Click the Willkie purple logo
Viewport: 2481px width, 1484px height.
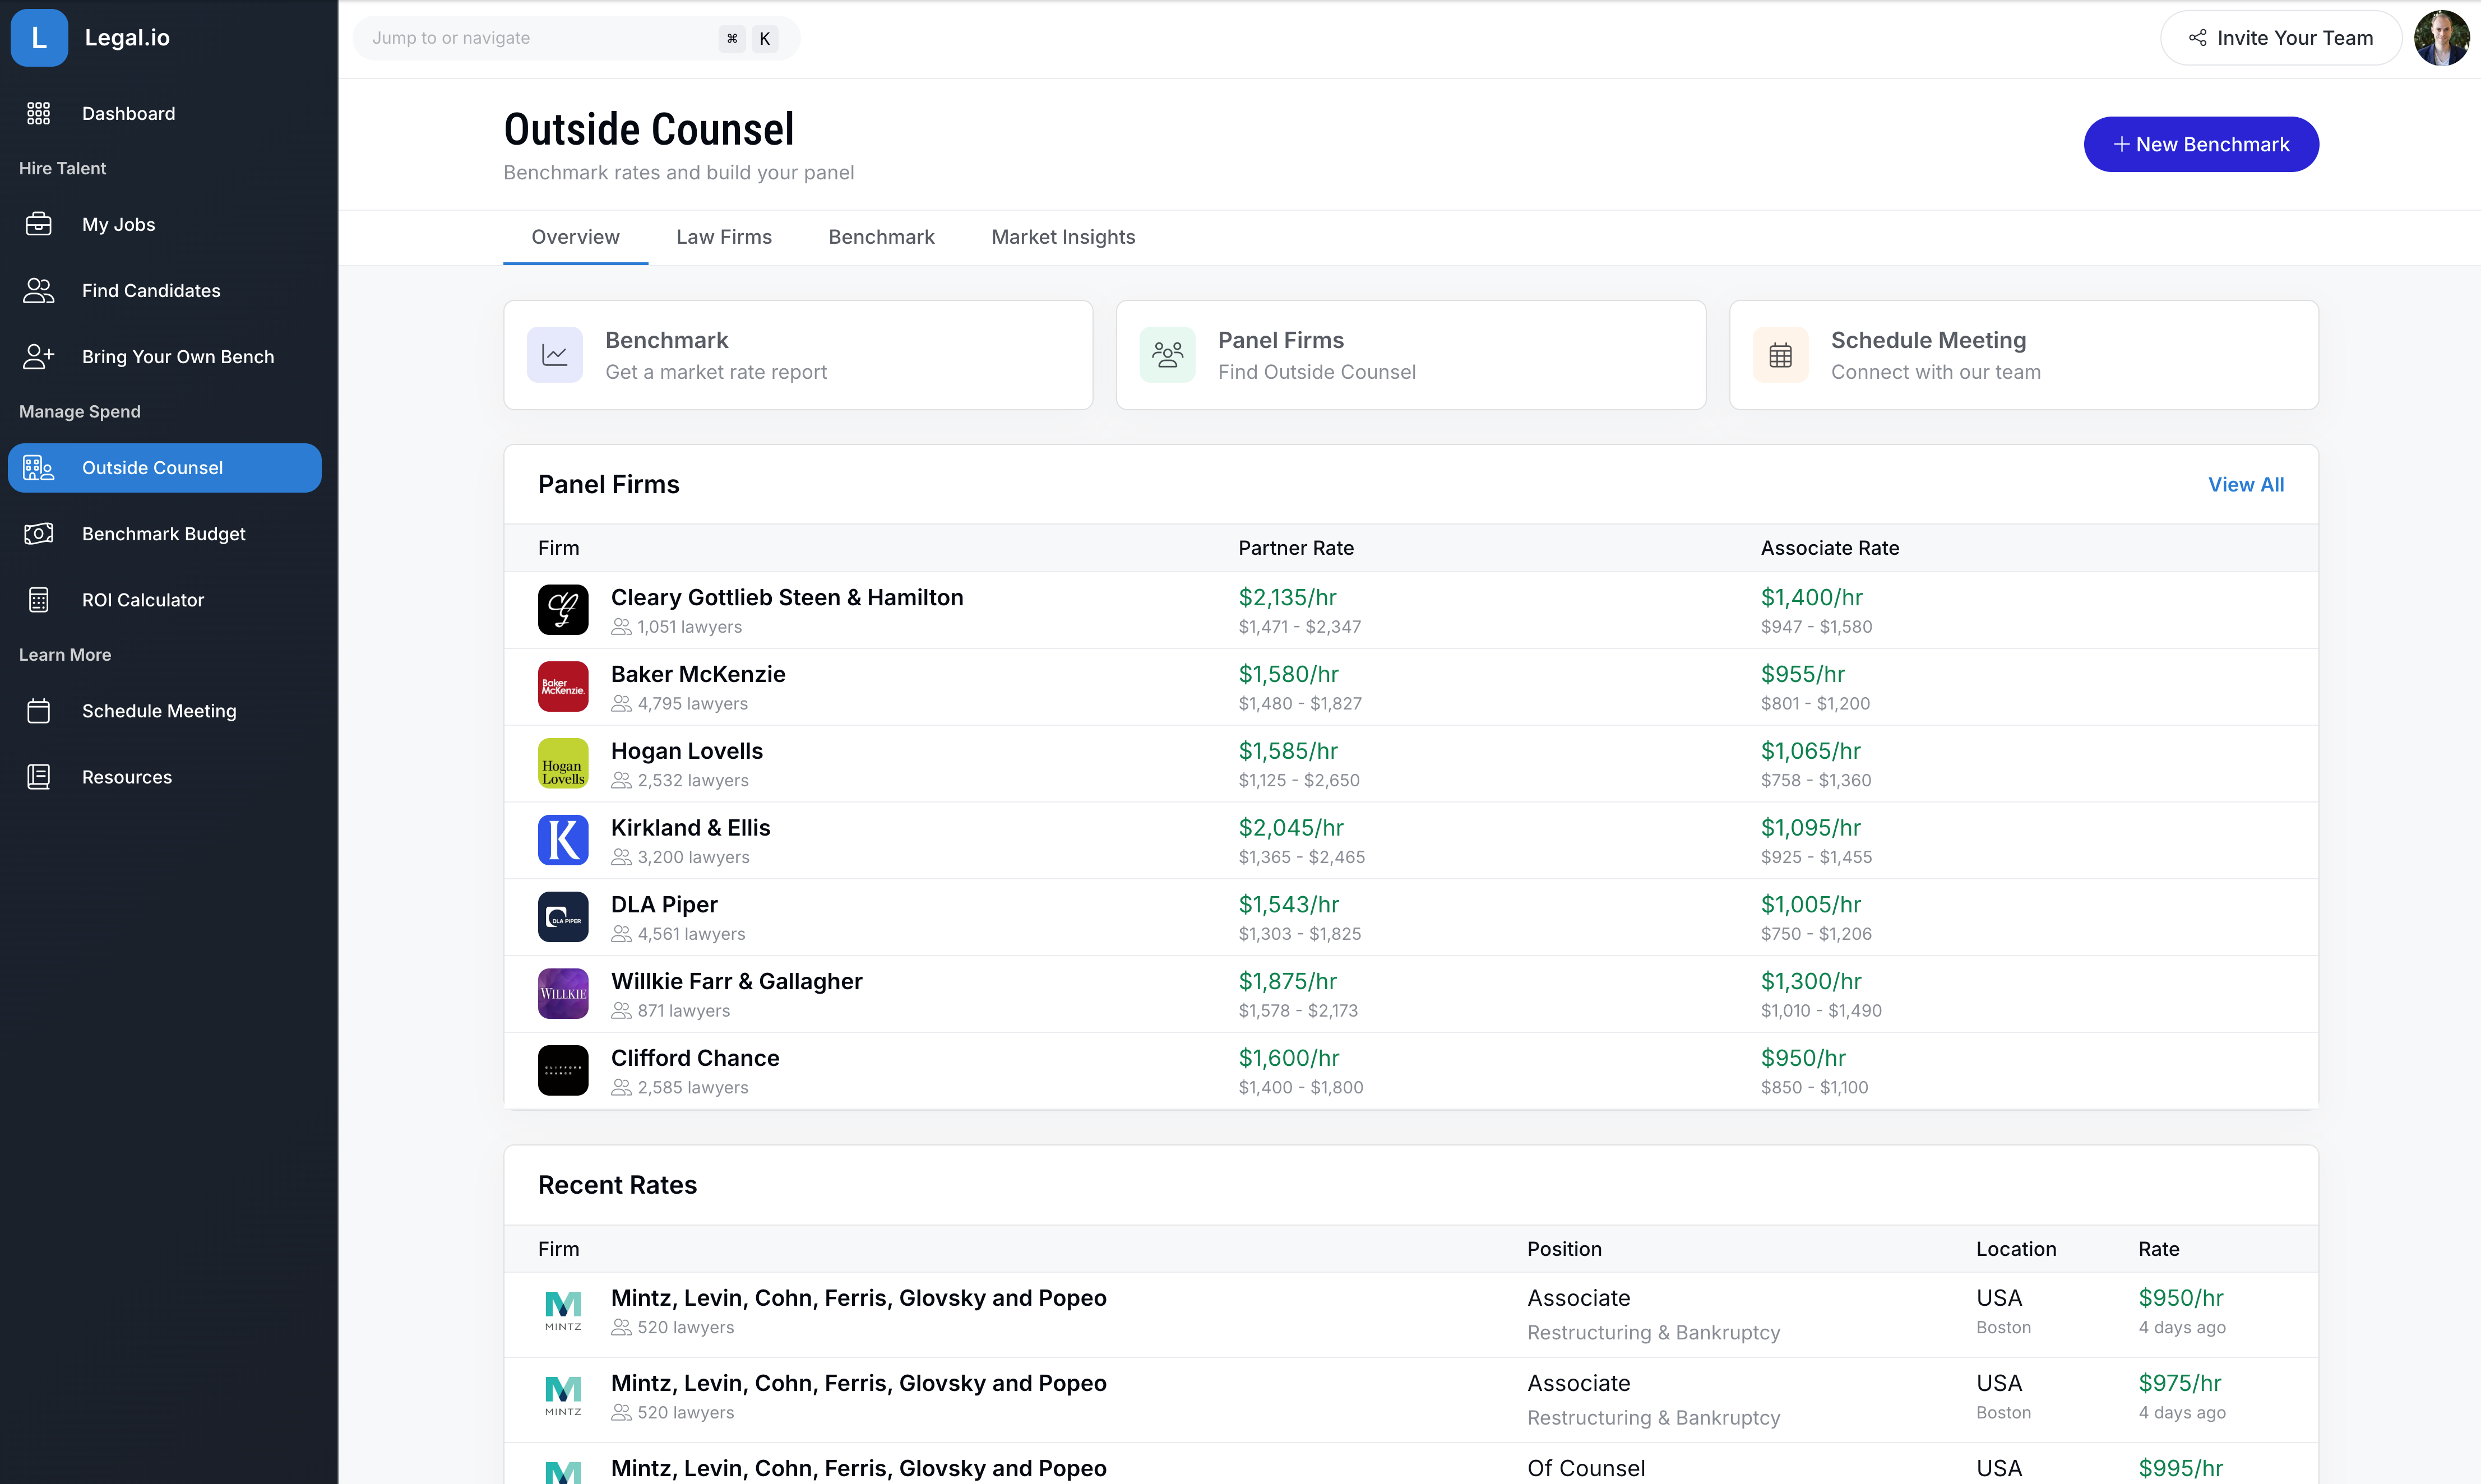(563, 994)
